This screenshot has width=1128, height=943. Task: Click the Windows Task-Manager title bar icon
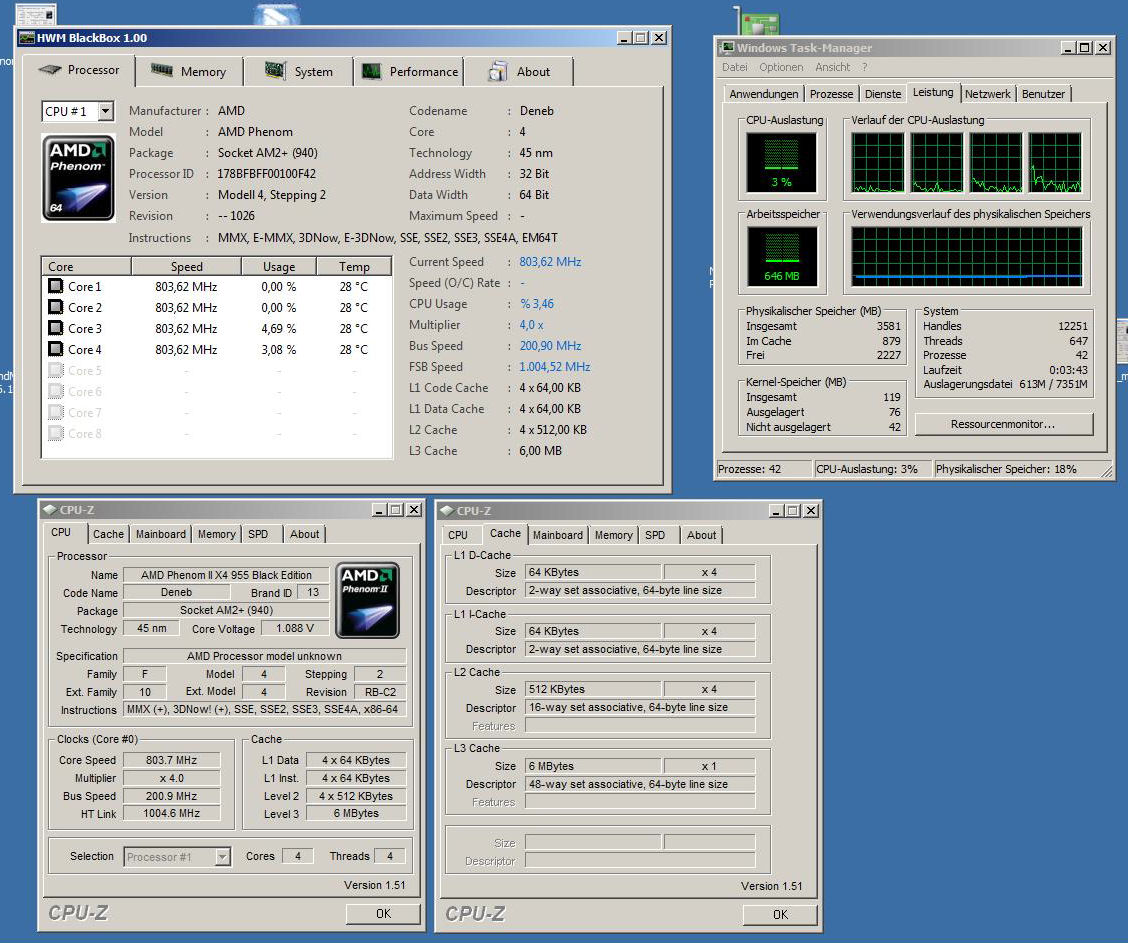(x=727, y=48)
